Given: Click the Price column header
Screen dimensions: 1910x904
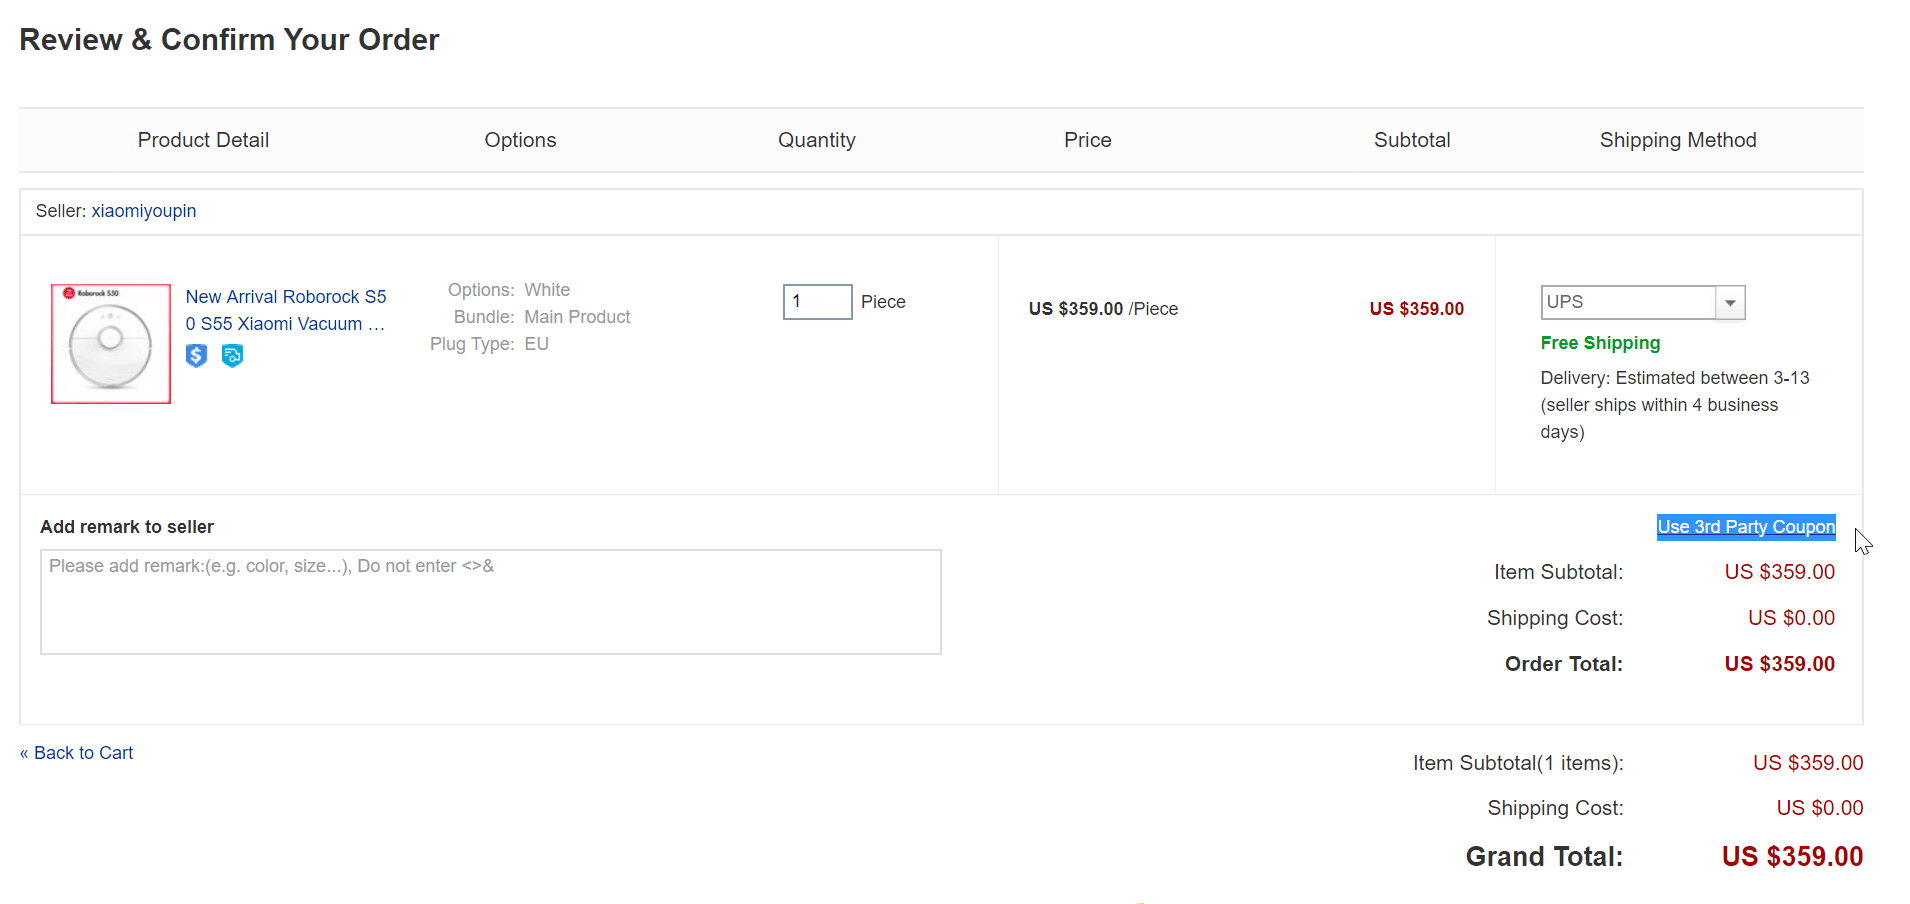Looking at the screenshot, I should click(x=1088, y=140).
